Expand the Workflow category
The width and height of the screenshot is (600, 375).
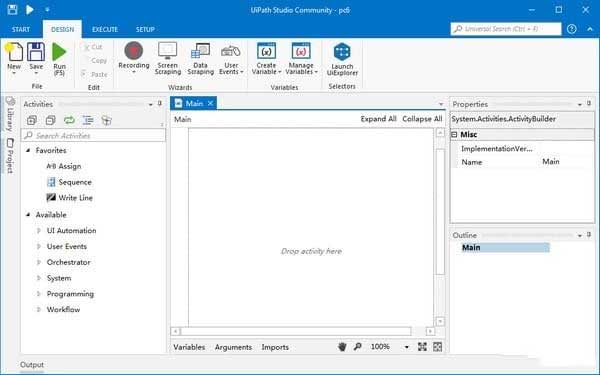[39, 309]
